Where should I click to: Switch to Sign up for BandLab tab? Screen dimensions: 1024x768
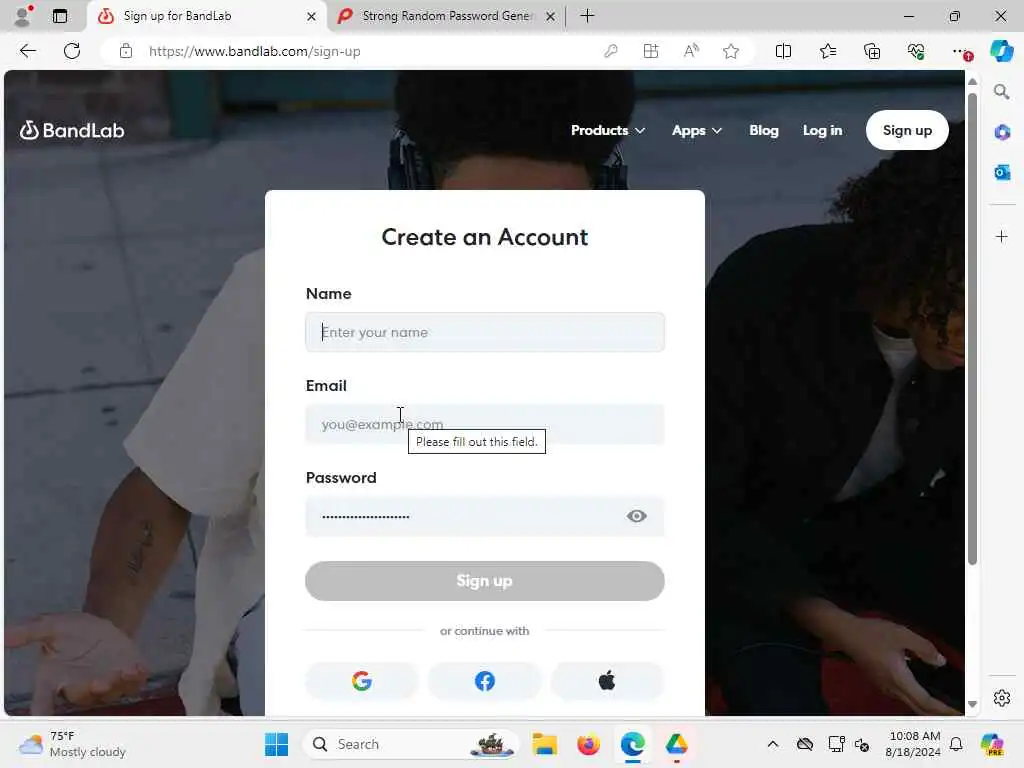pyautogui.click(x=196, y=16)
